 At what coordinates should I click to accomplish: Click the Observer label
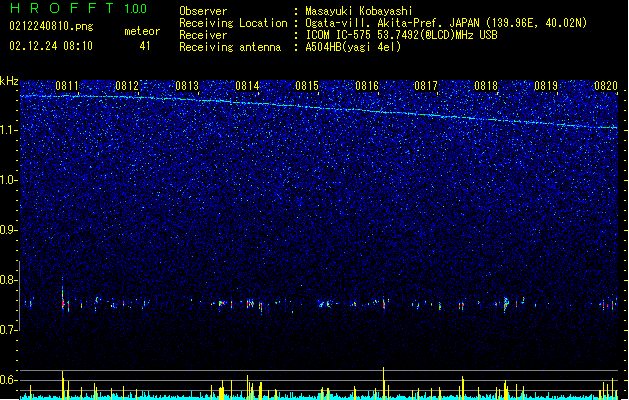tap(203, 11)
